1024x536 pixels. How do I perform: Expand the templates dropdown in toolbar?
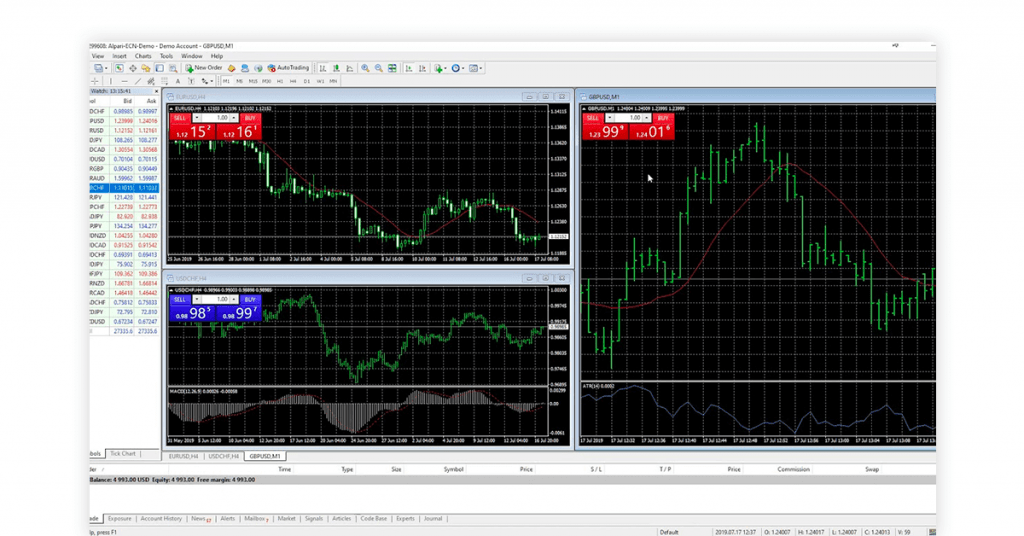pos(476,68)
